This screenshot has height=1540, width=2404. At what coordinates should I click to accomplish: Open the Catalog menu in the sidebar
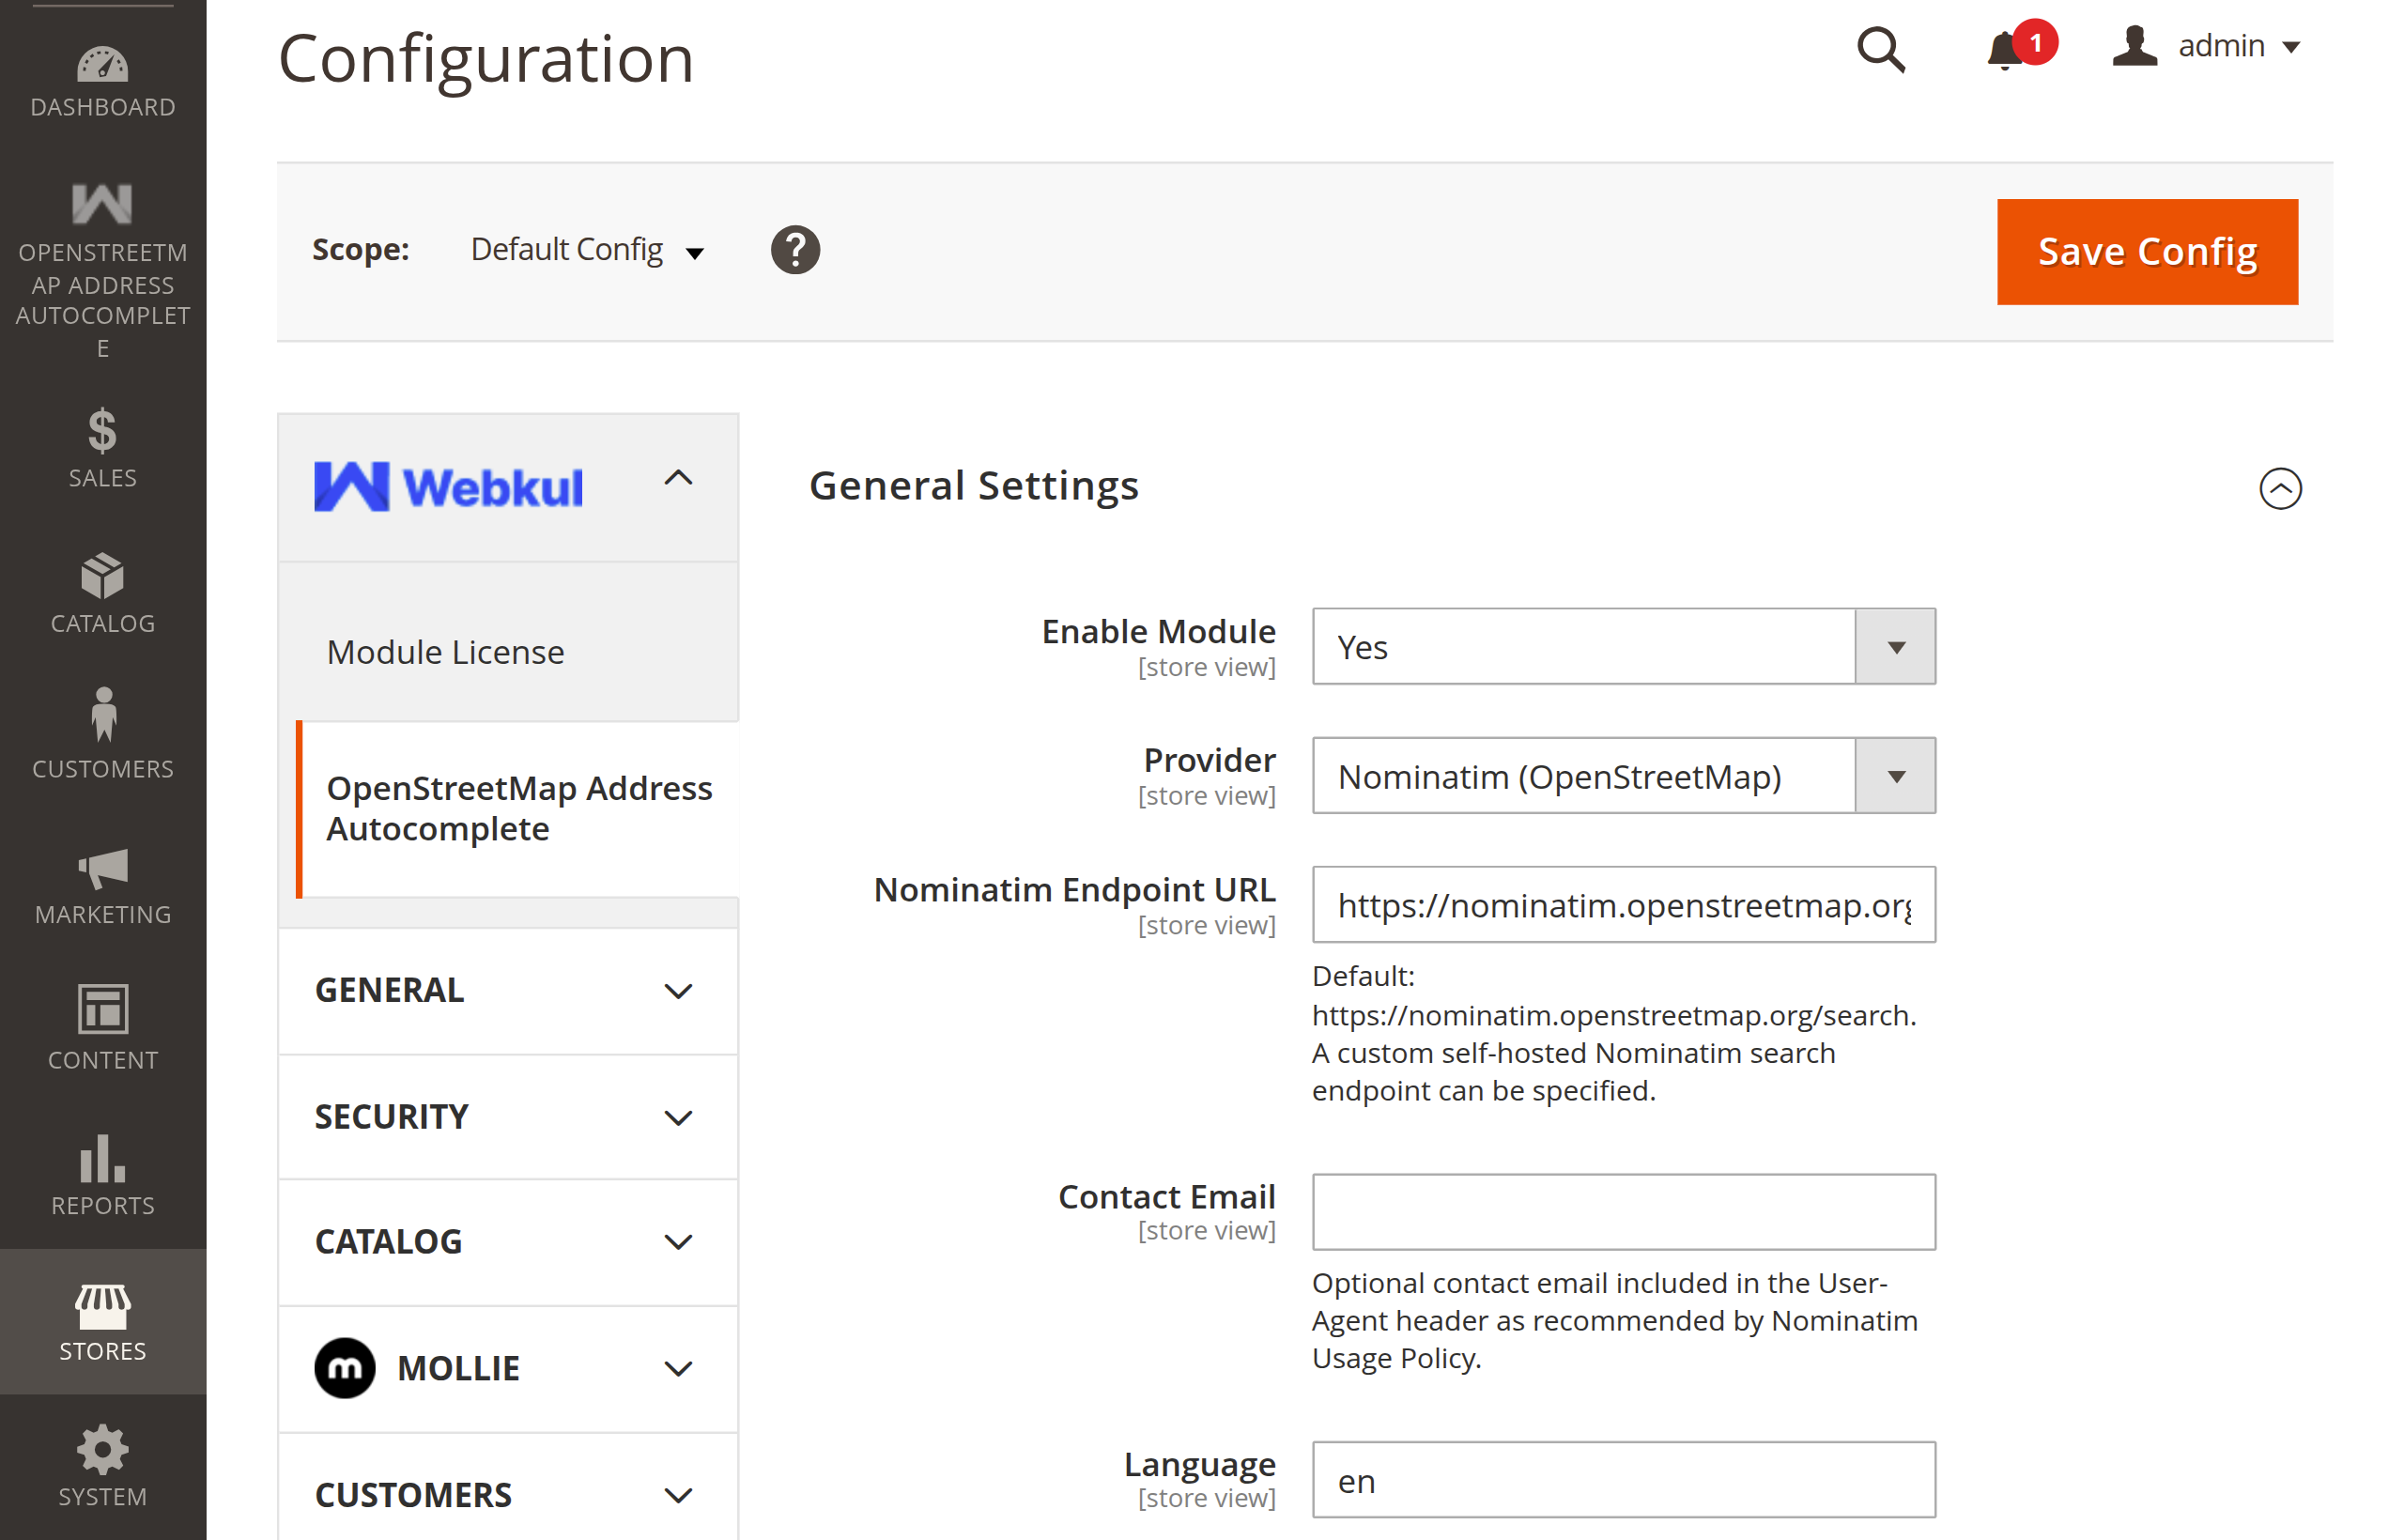coord(103,595)
